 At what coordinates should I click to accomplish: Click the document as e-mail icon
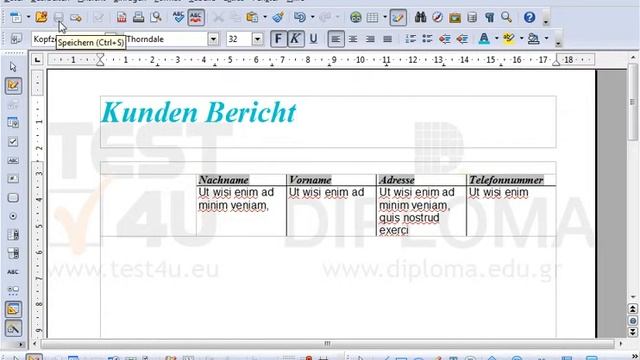click(x=76, y=18)
